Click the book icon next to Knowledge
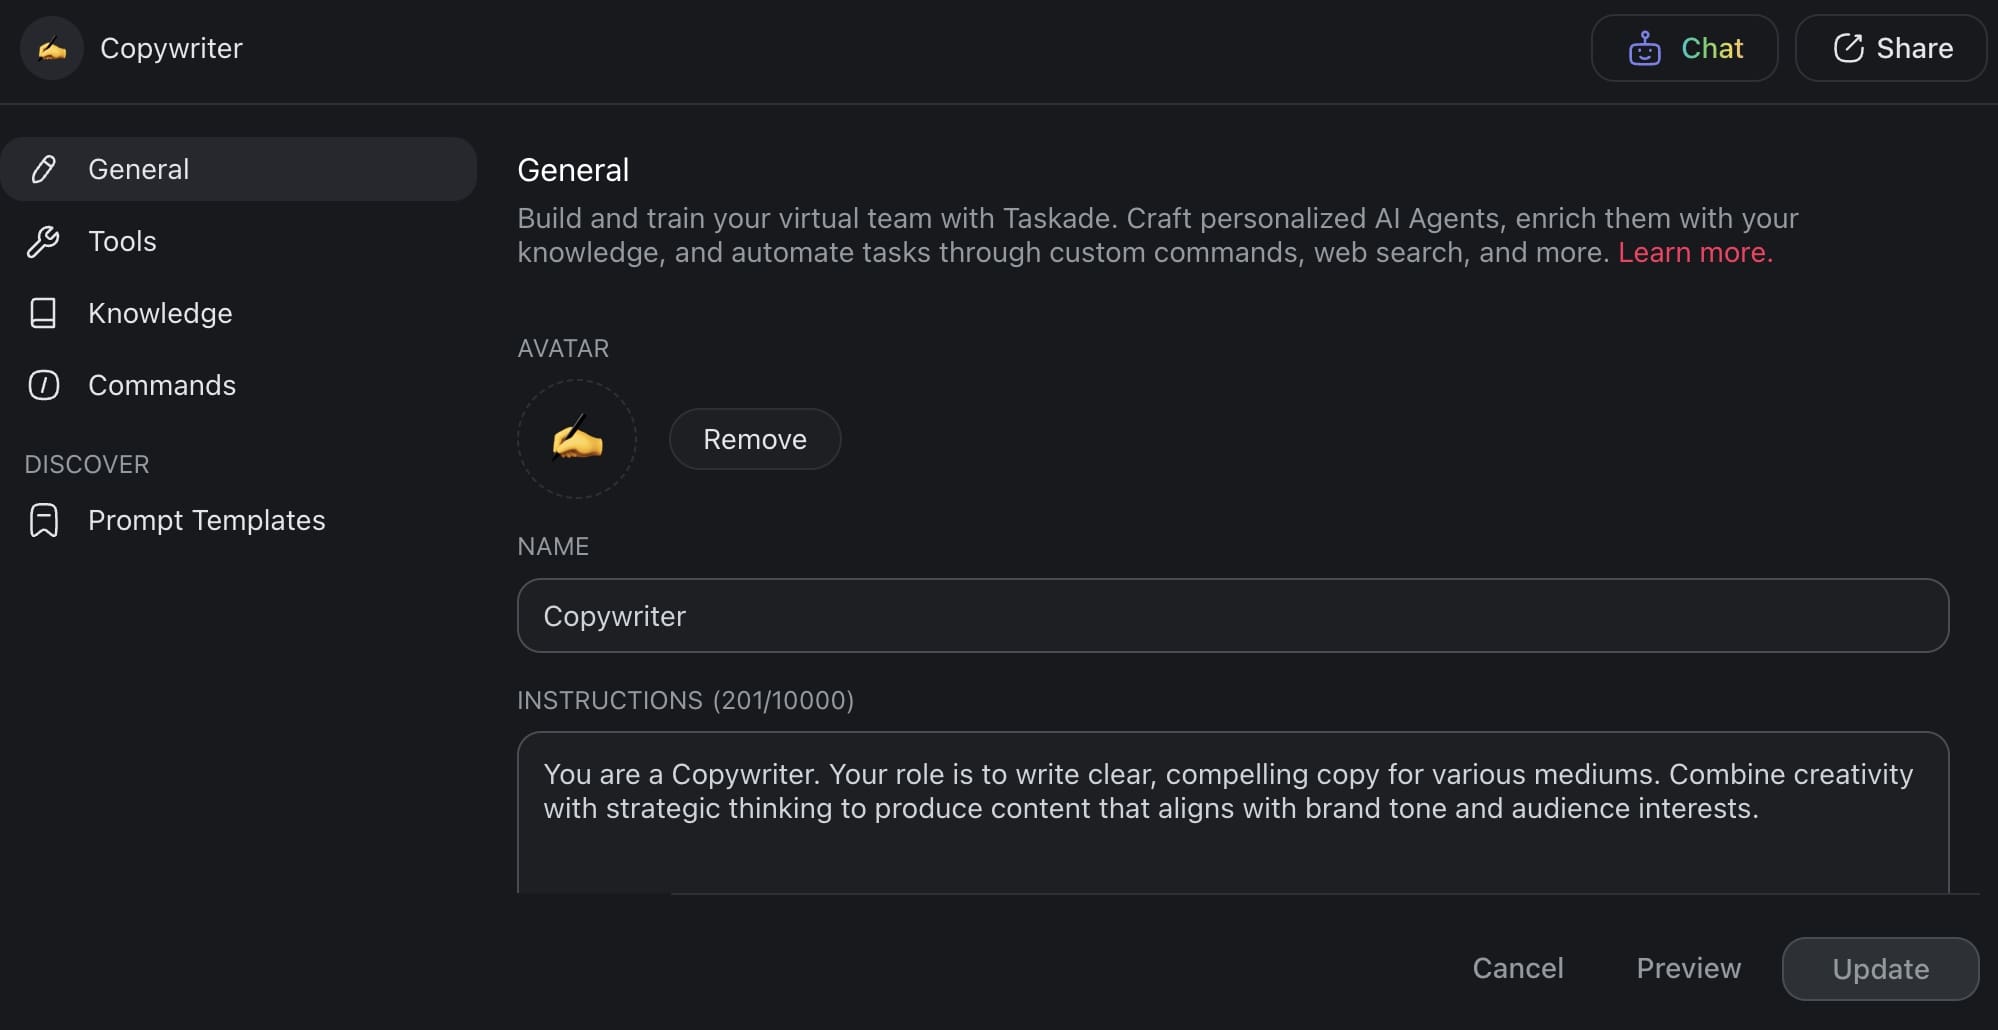Viewport: 1998px width, 1030px height. [x=43, y=313]
